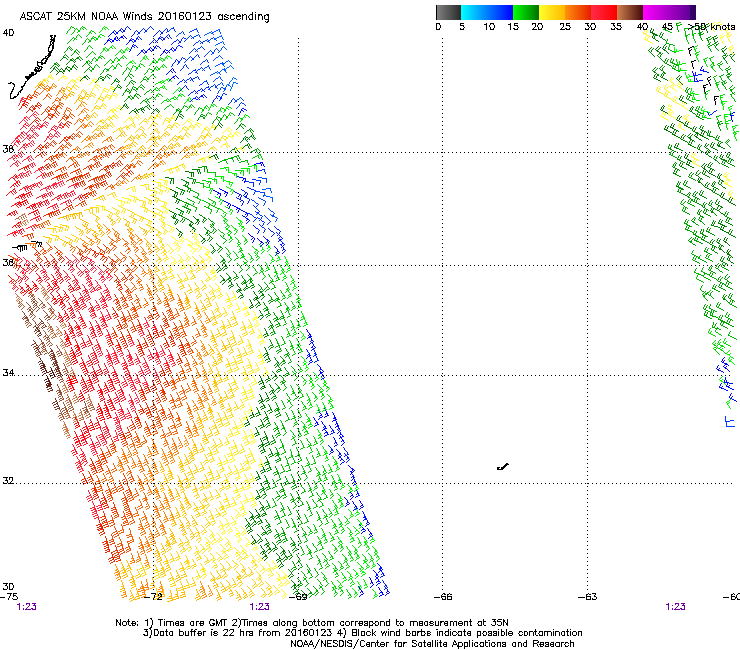Select the orange 25–30 knot legend segment
Image resolution: width=740 pixels, height=650 pixels.
coord(578,12)
